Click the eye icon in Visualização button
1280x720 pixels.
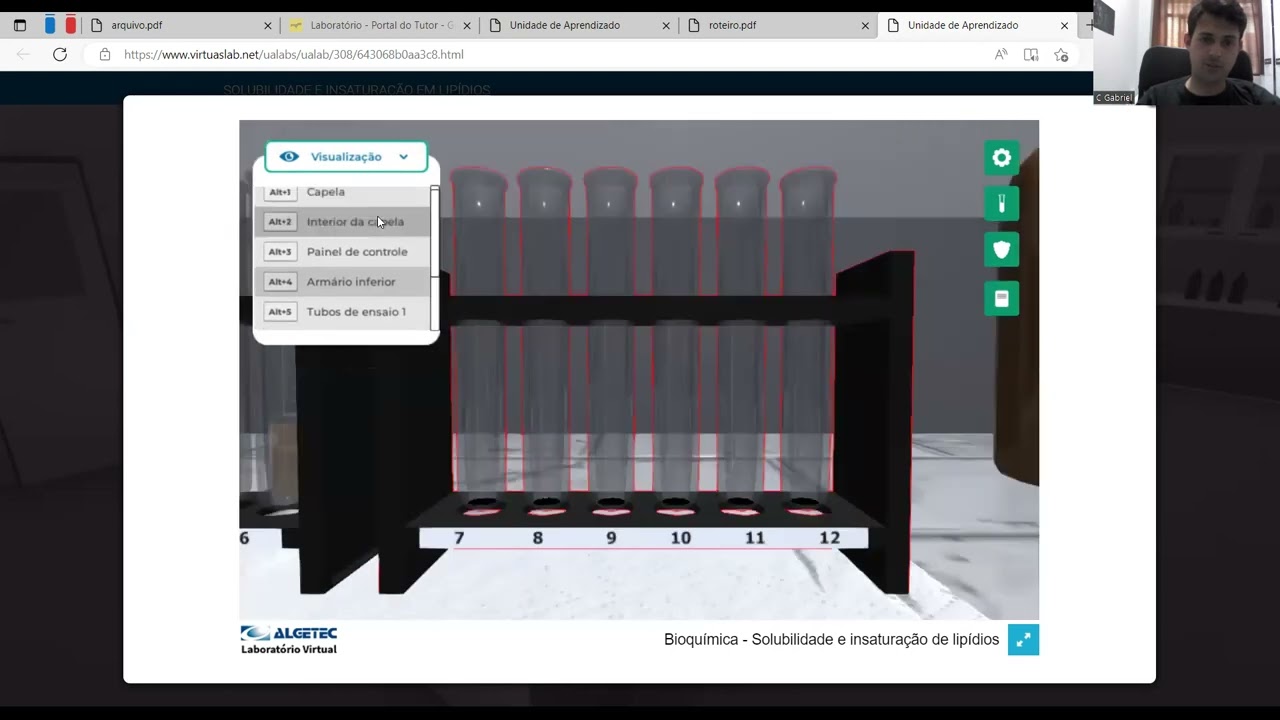pos(289,157)
